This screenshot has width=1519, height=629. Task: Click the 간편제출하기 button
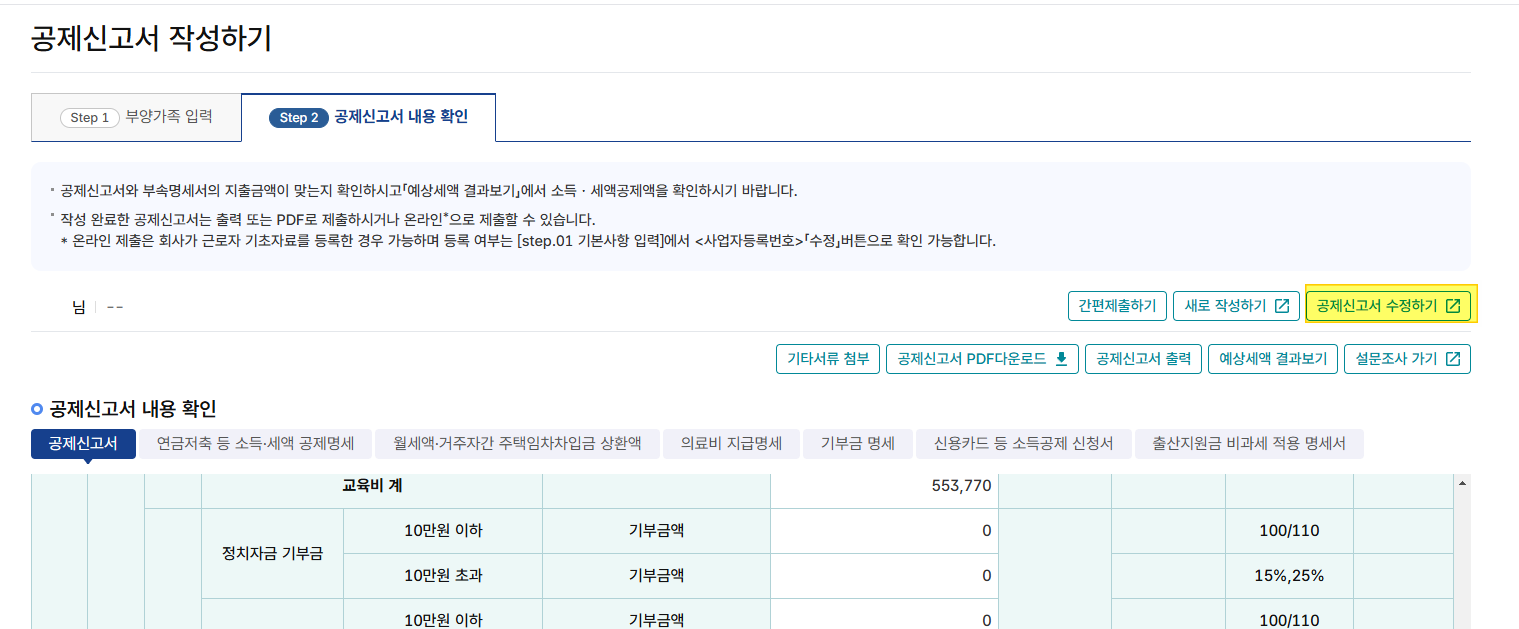coord(1117,306)
